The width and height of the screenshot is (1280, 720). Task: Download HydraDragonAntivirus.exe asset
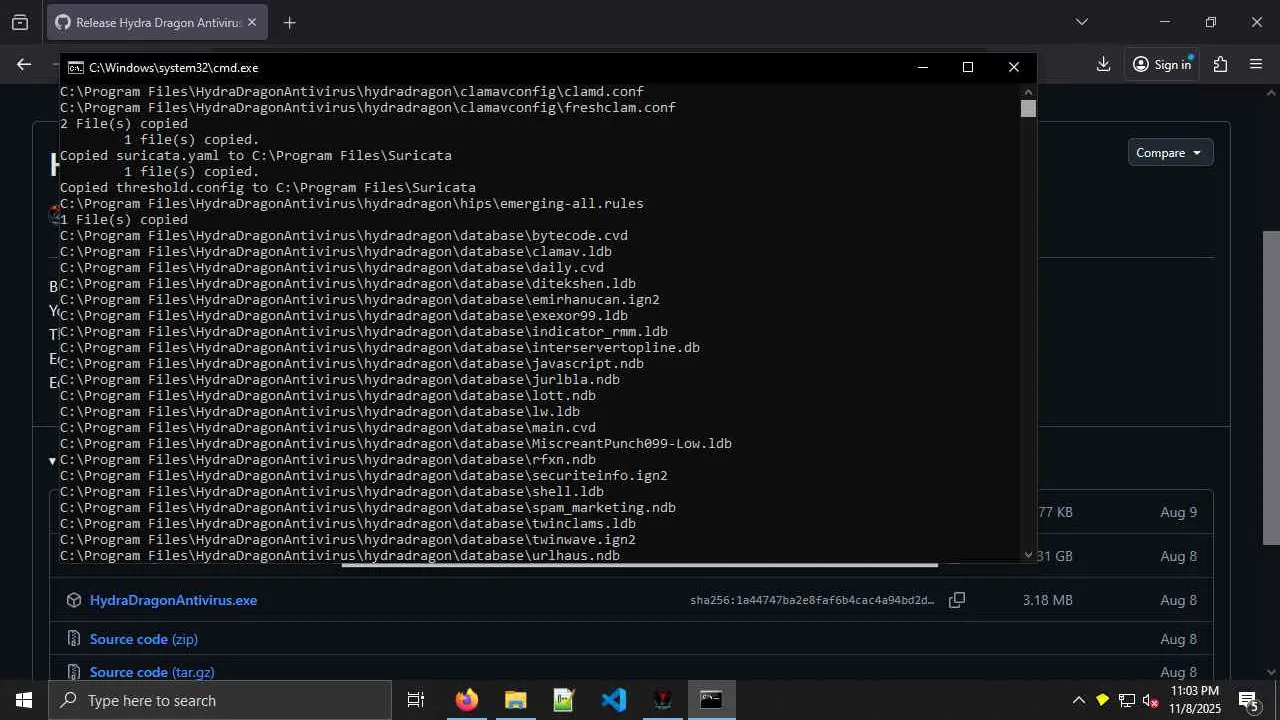(173, 600)
